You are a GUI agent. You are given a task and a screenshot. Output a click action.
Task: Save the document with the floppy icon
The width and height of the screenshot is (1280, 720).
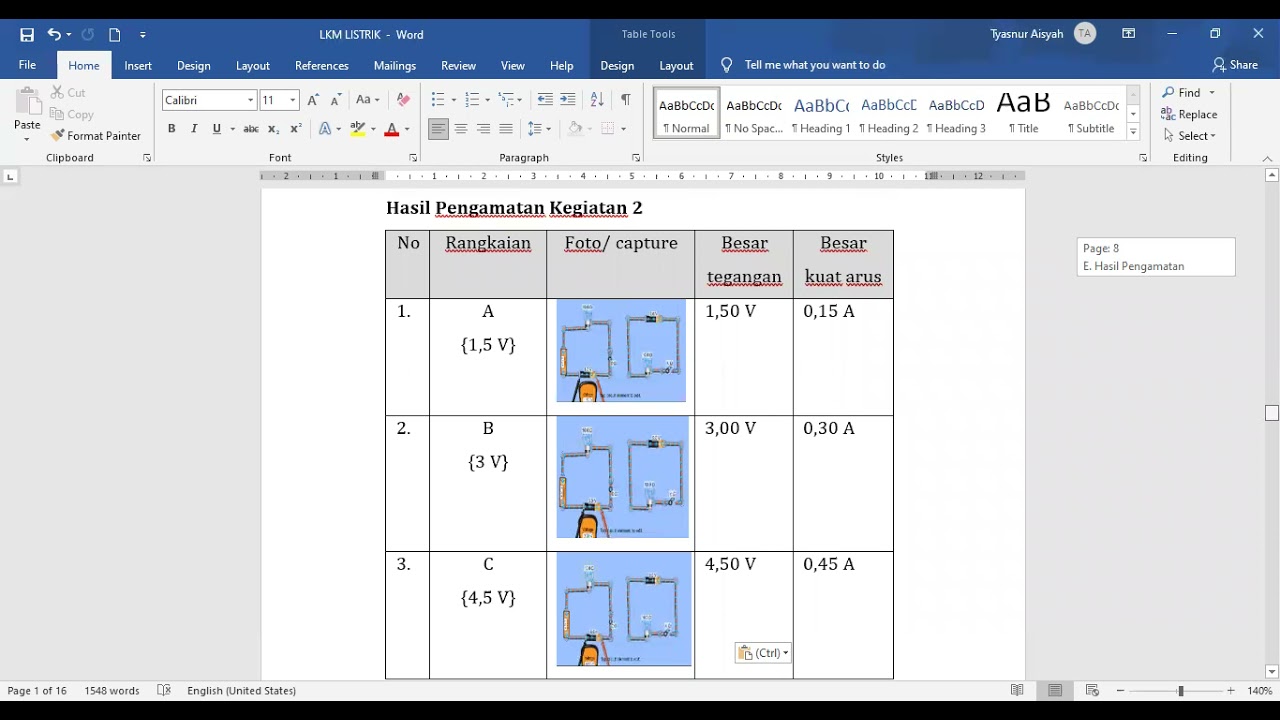point(27,34)
